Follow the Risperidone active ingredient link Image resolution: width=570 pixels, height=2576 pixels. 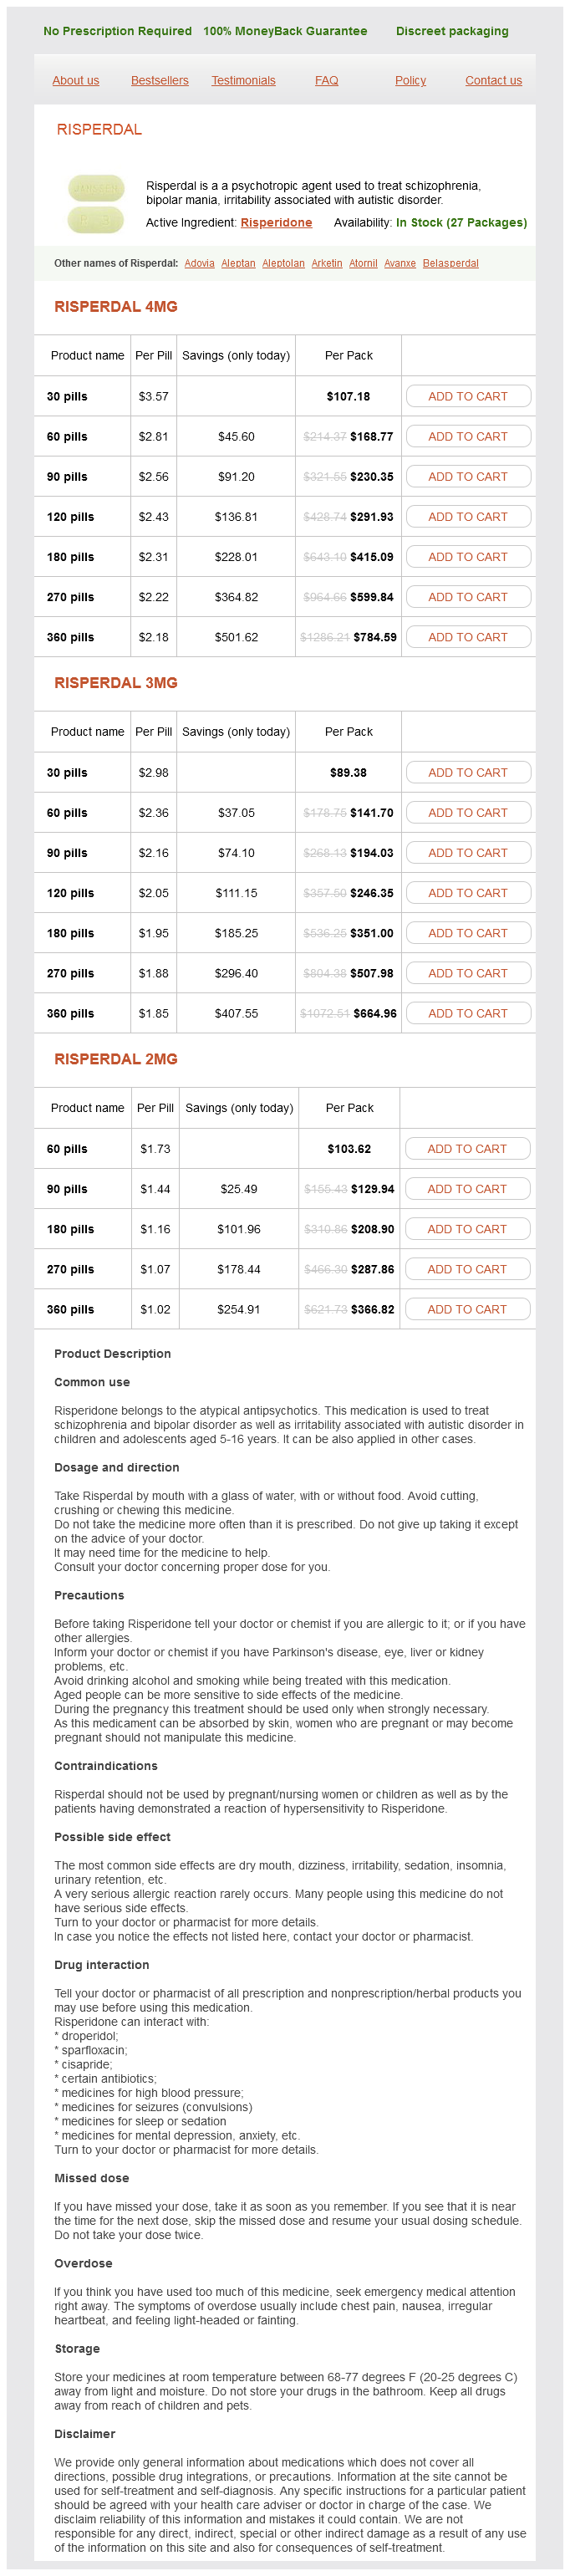(276, 223)
